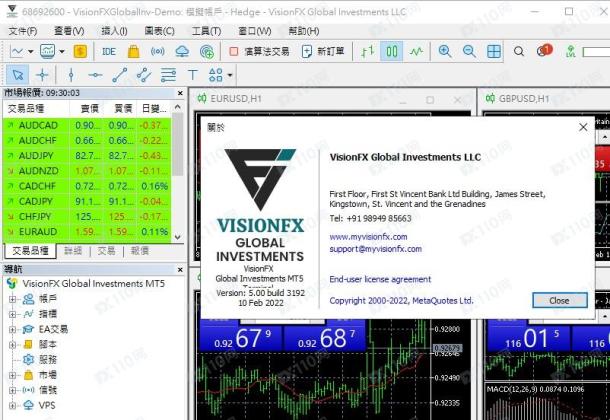Select the trendline drawing tool
The width and height of the screenshot is (610, 420).
tap(119, 75)
